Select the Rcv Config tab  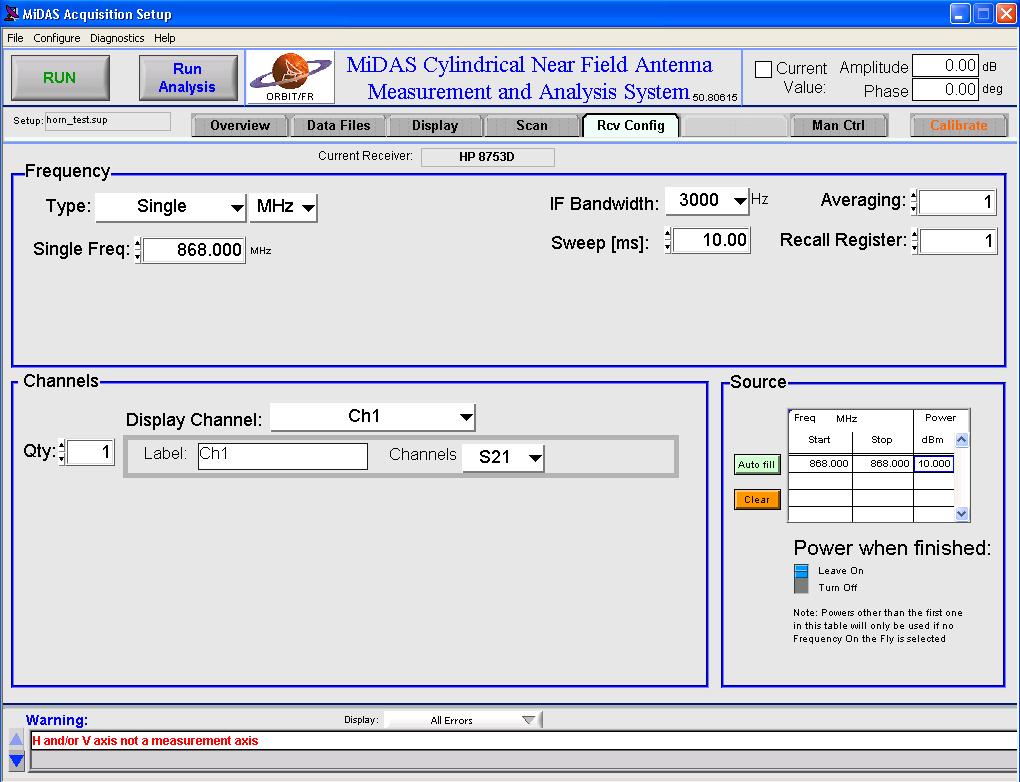pyautogui.click(x=630, y=126)
